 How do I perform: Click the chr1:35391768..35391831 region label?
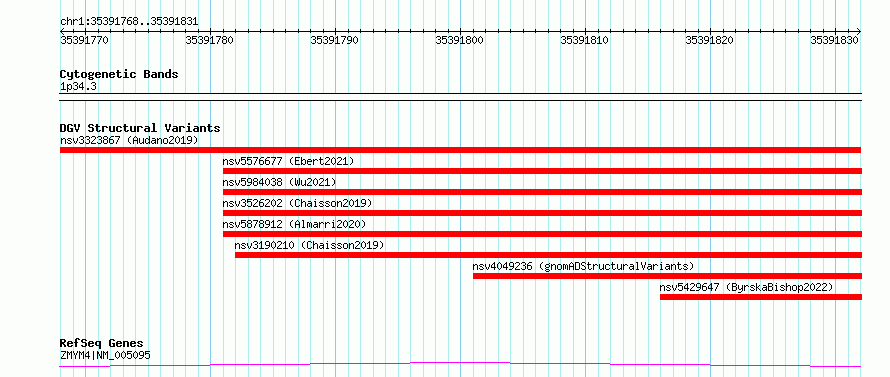point(129,22)
